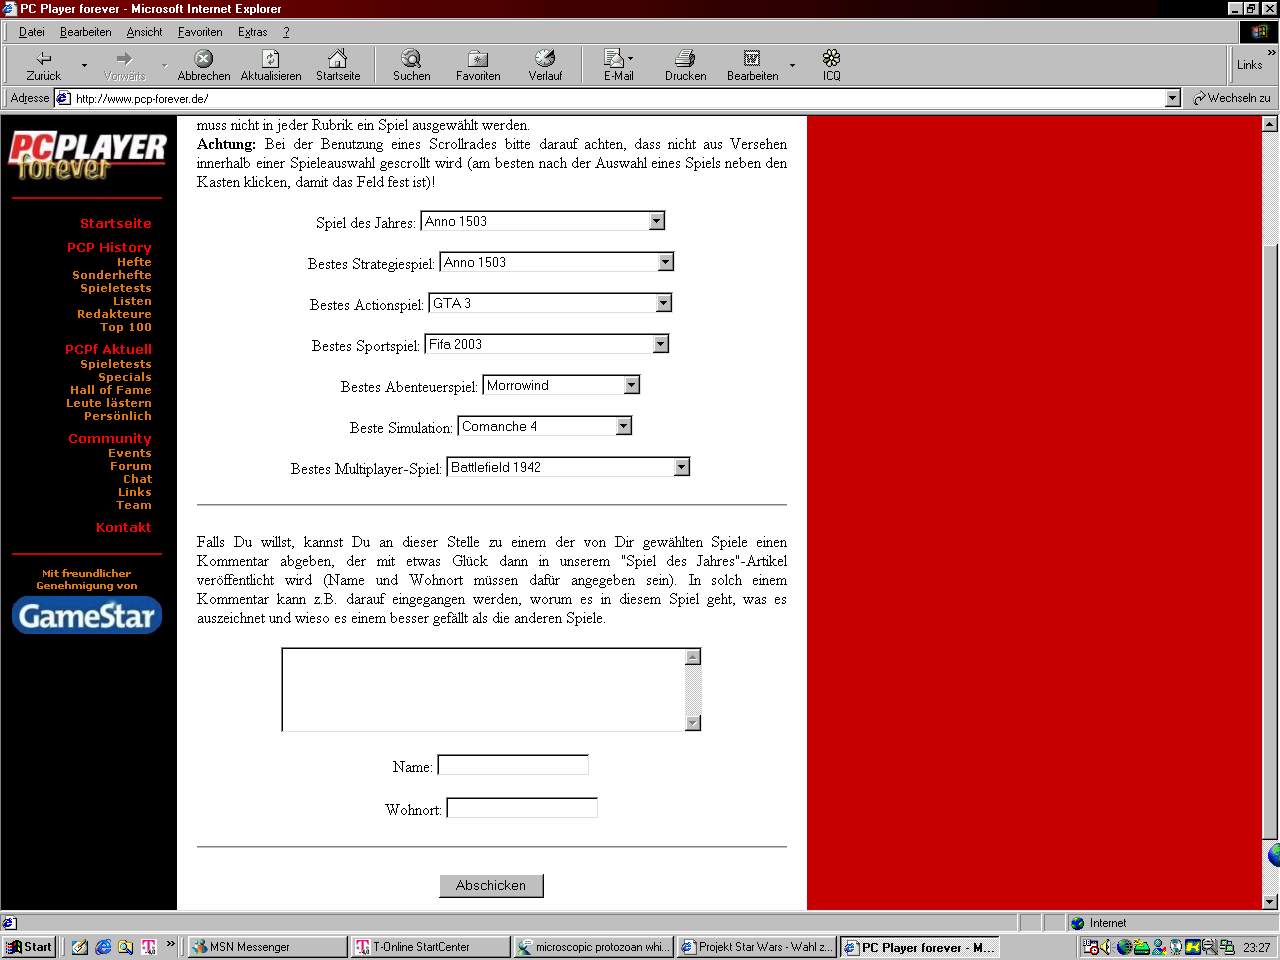This screenshot has height=960, width=1280.
Task: Open the Bearbeiten toolbar dropdown arrow
Action: point(792,66)
